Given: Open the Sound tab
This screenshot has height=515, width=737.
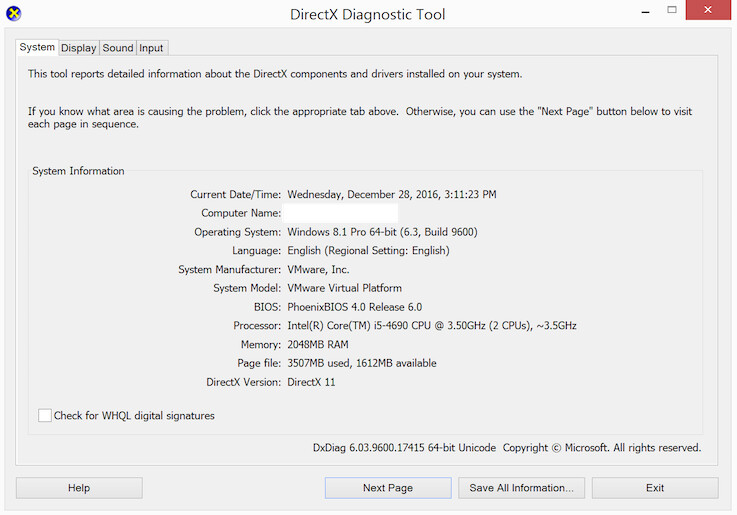Looking at the screenshot, I should coord(117,48).
